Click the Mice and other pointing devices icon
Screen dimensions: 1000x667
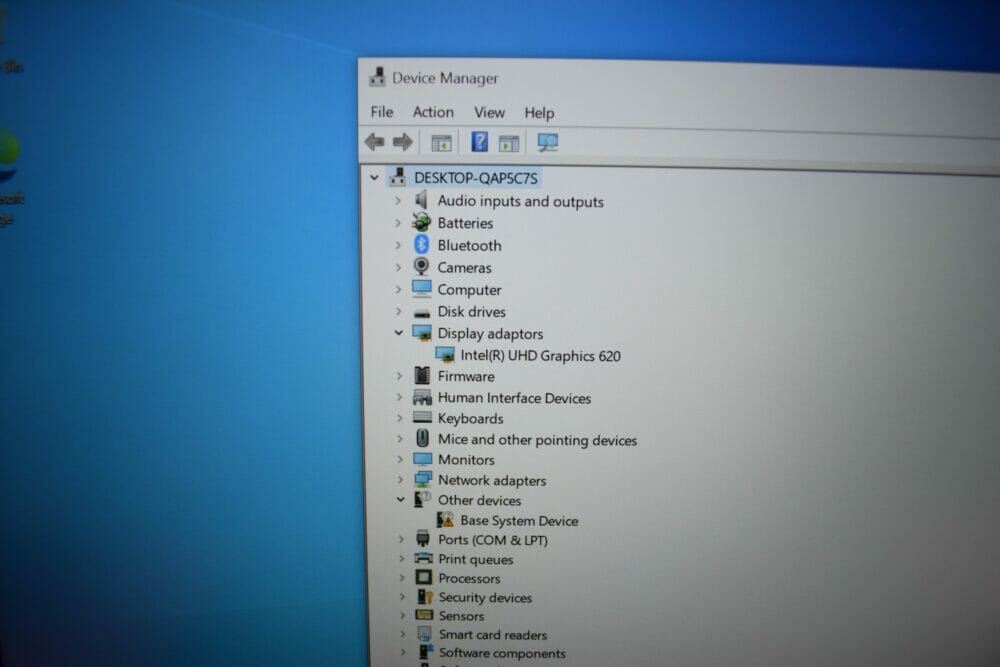point(422,438)
